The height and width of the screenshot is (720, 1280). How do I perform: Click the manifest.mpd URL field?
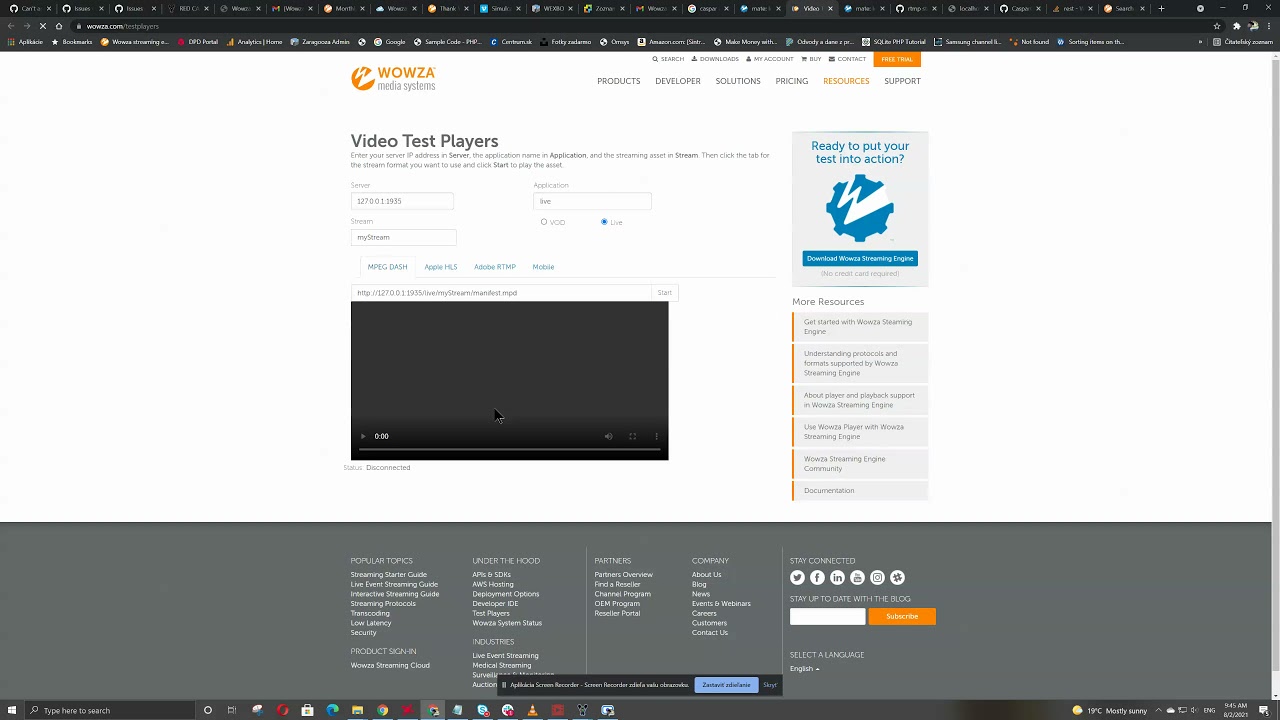[x=501, y=293]
